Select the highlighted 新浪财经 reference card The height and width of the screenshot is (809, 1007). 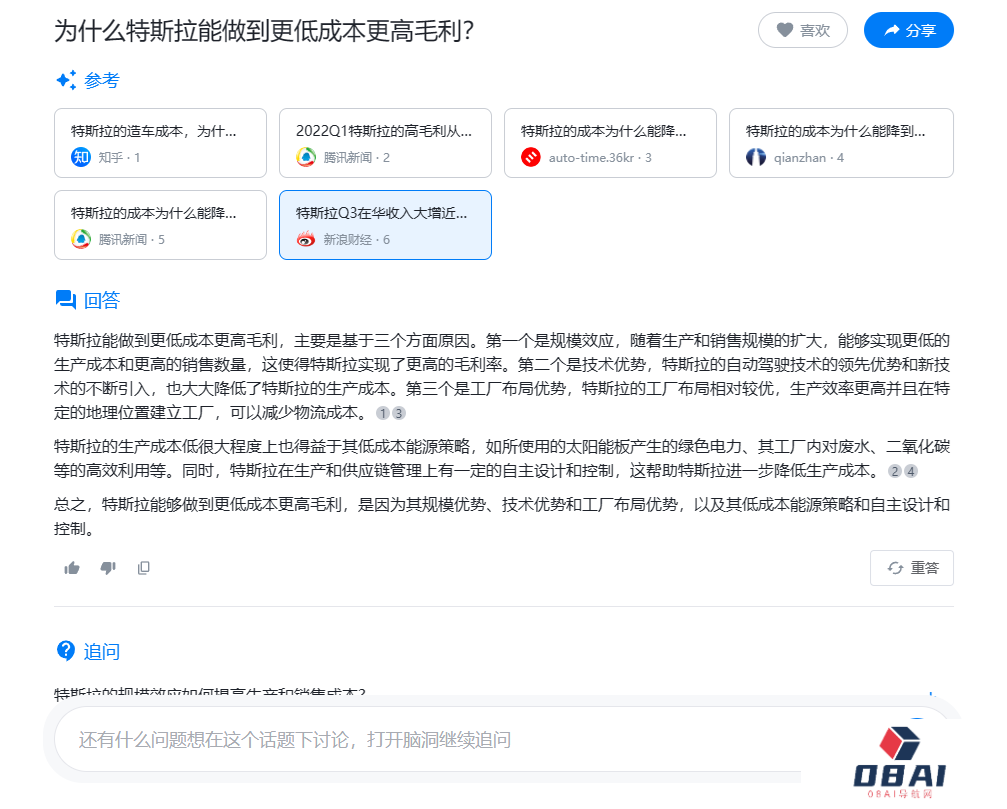click(385, 225)
